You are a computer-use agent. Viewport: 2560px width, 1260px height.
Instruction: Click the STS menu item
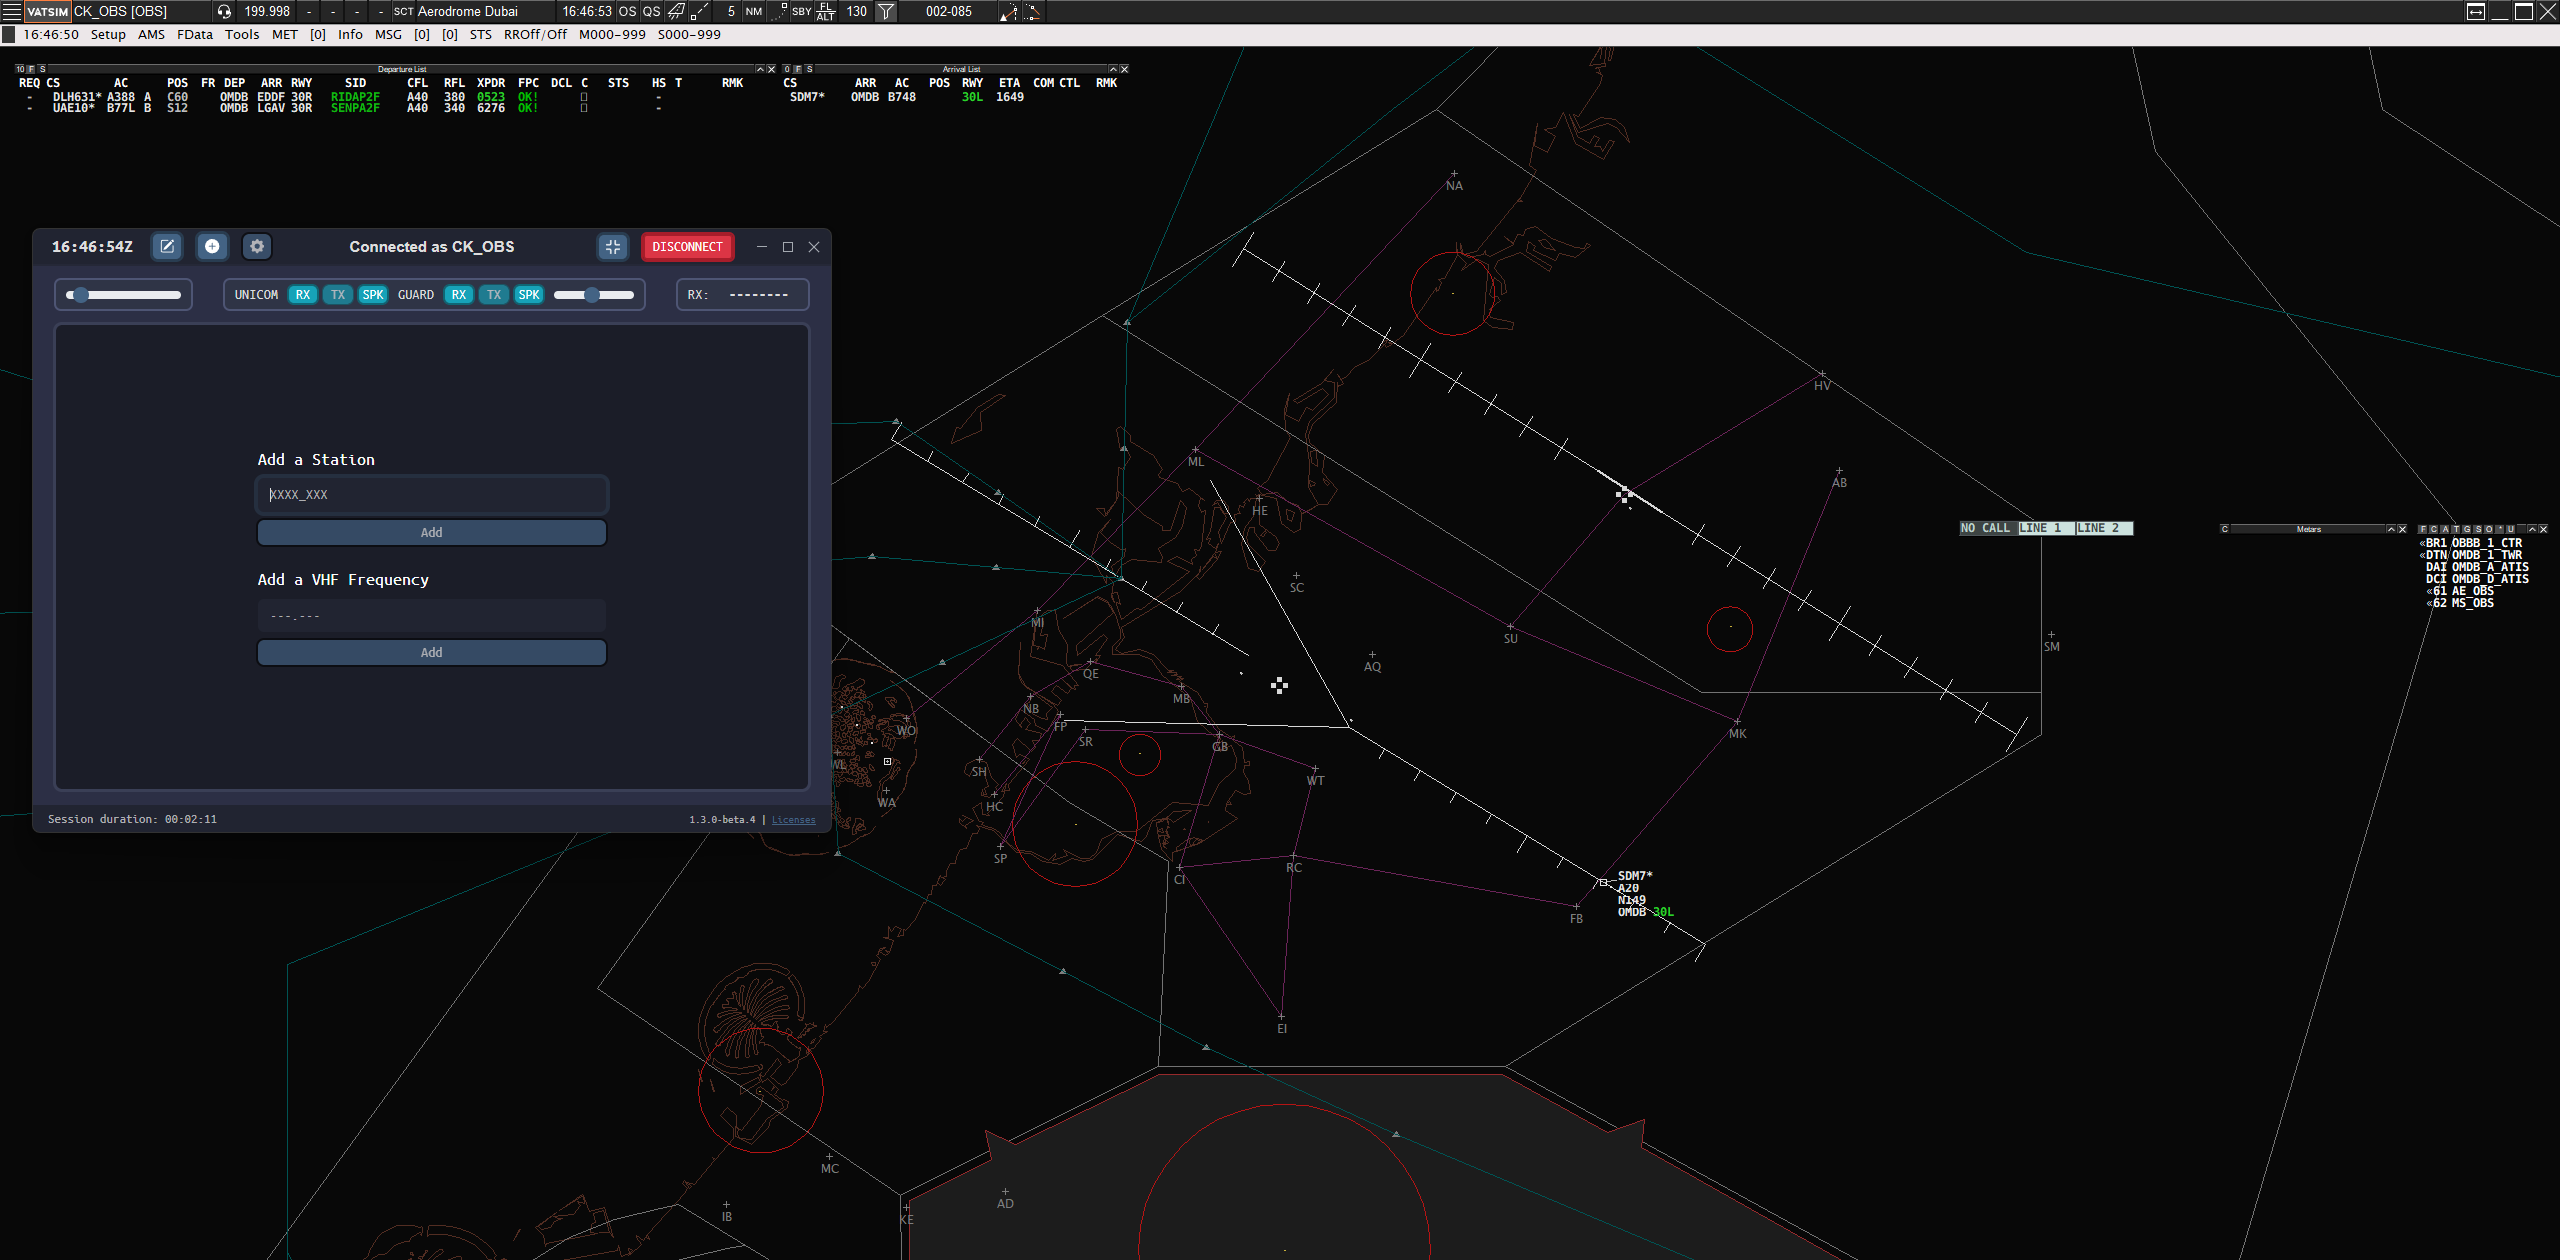point(481,34)
